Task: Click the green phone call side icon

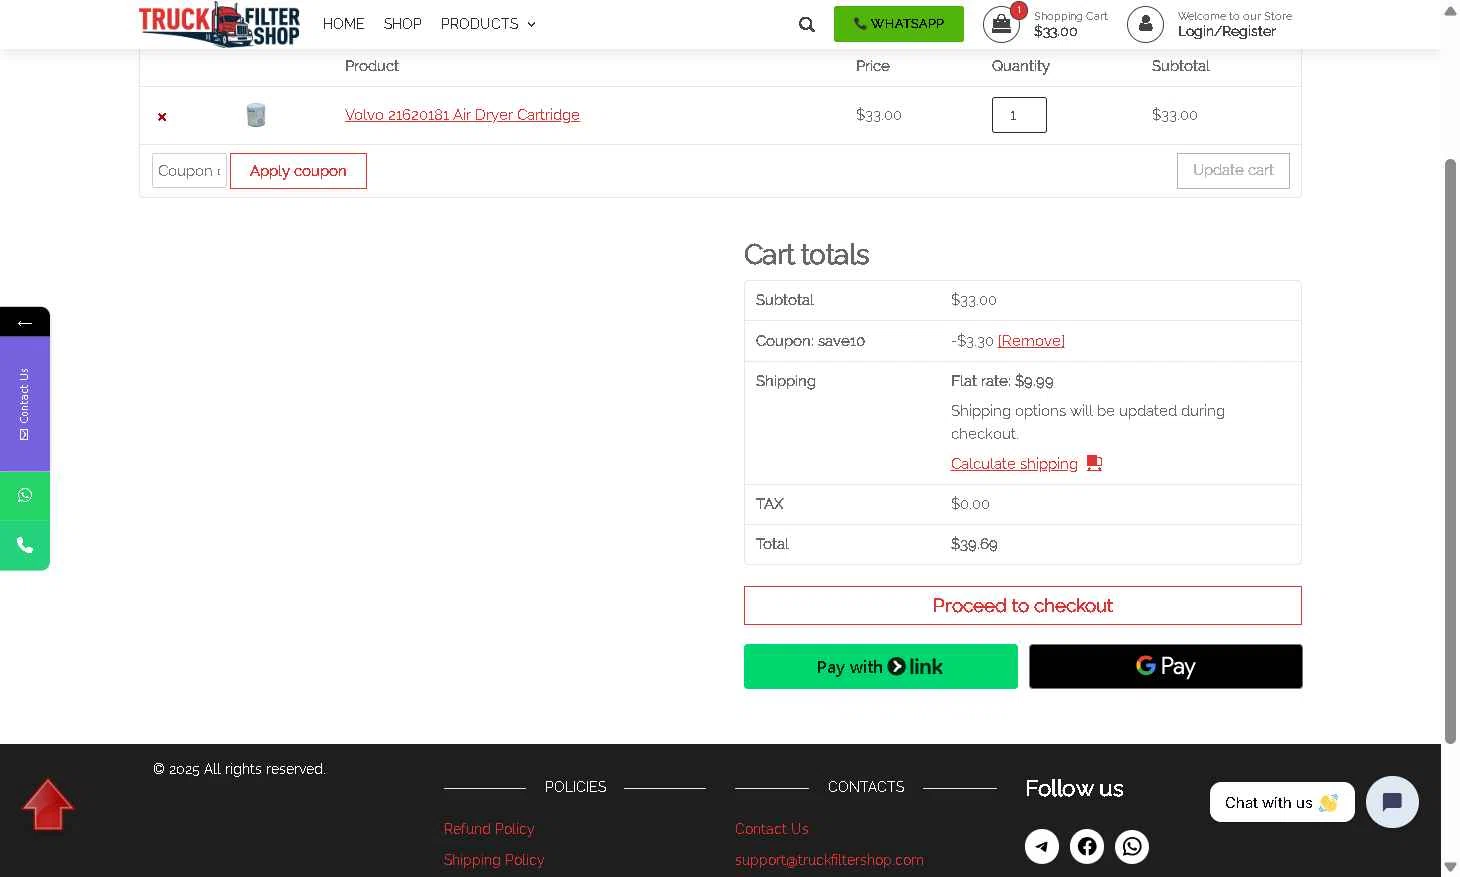Action: tap(25, 546)
